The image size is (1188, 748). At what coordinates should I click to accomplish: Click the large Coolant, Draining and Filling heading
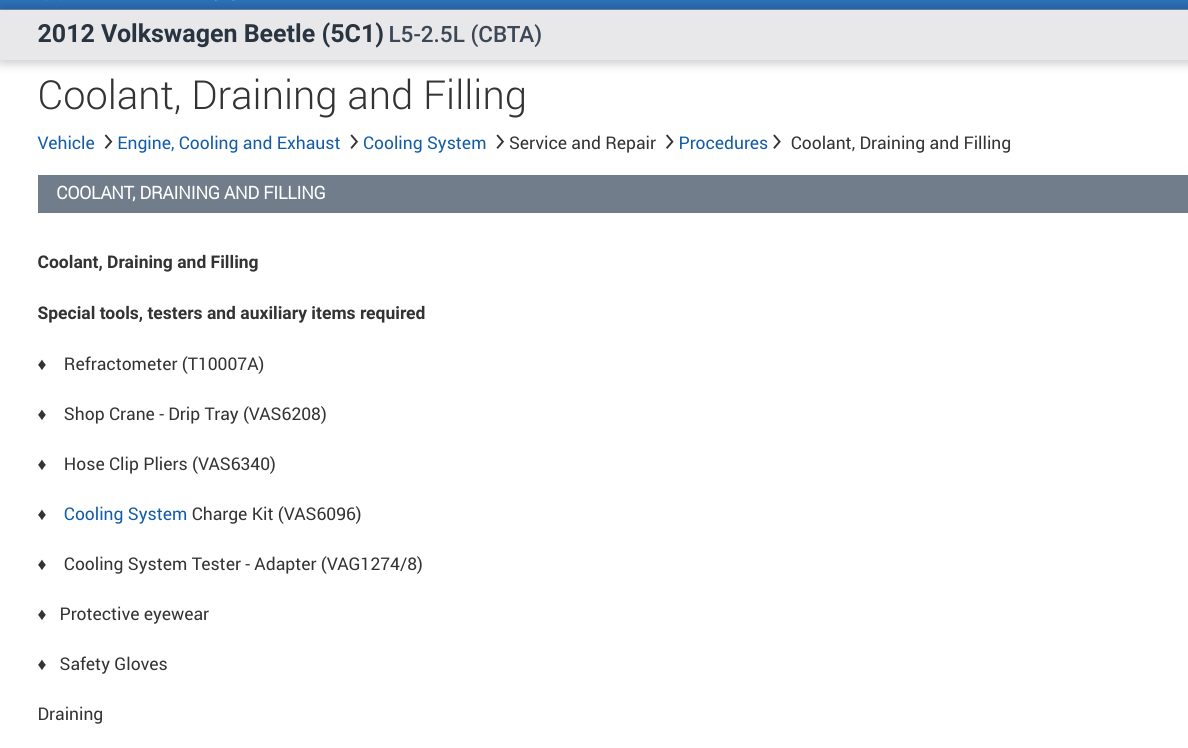[282, 96]
